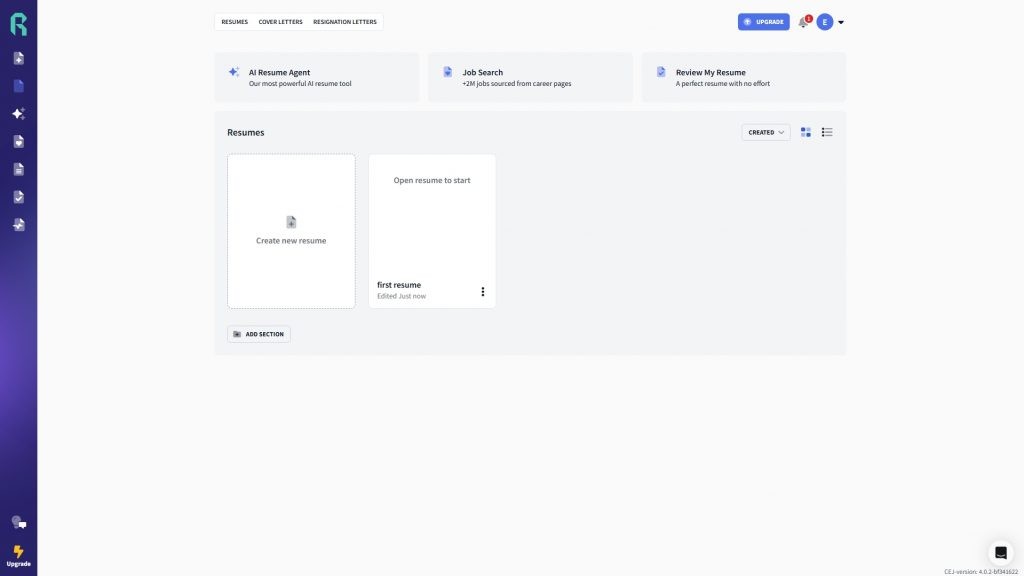Open three-dot menu for first resume

click(483, 292)
